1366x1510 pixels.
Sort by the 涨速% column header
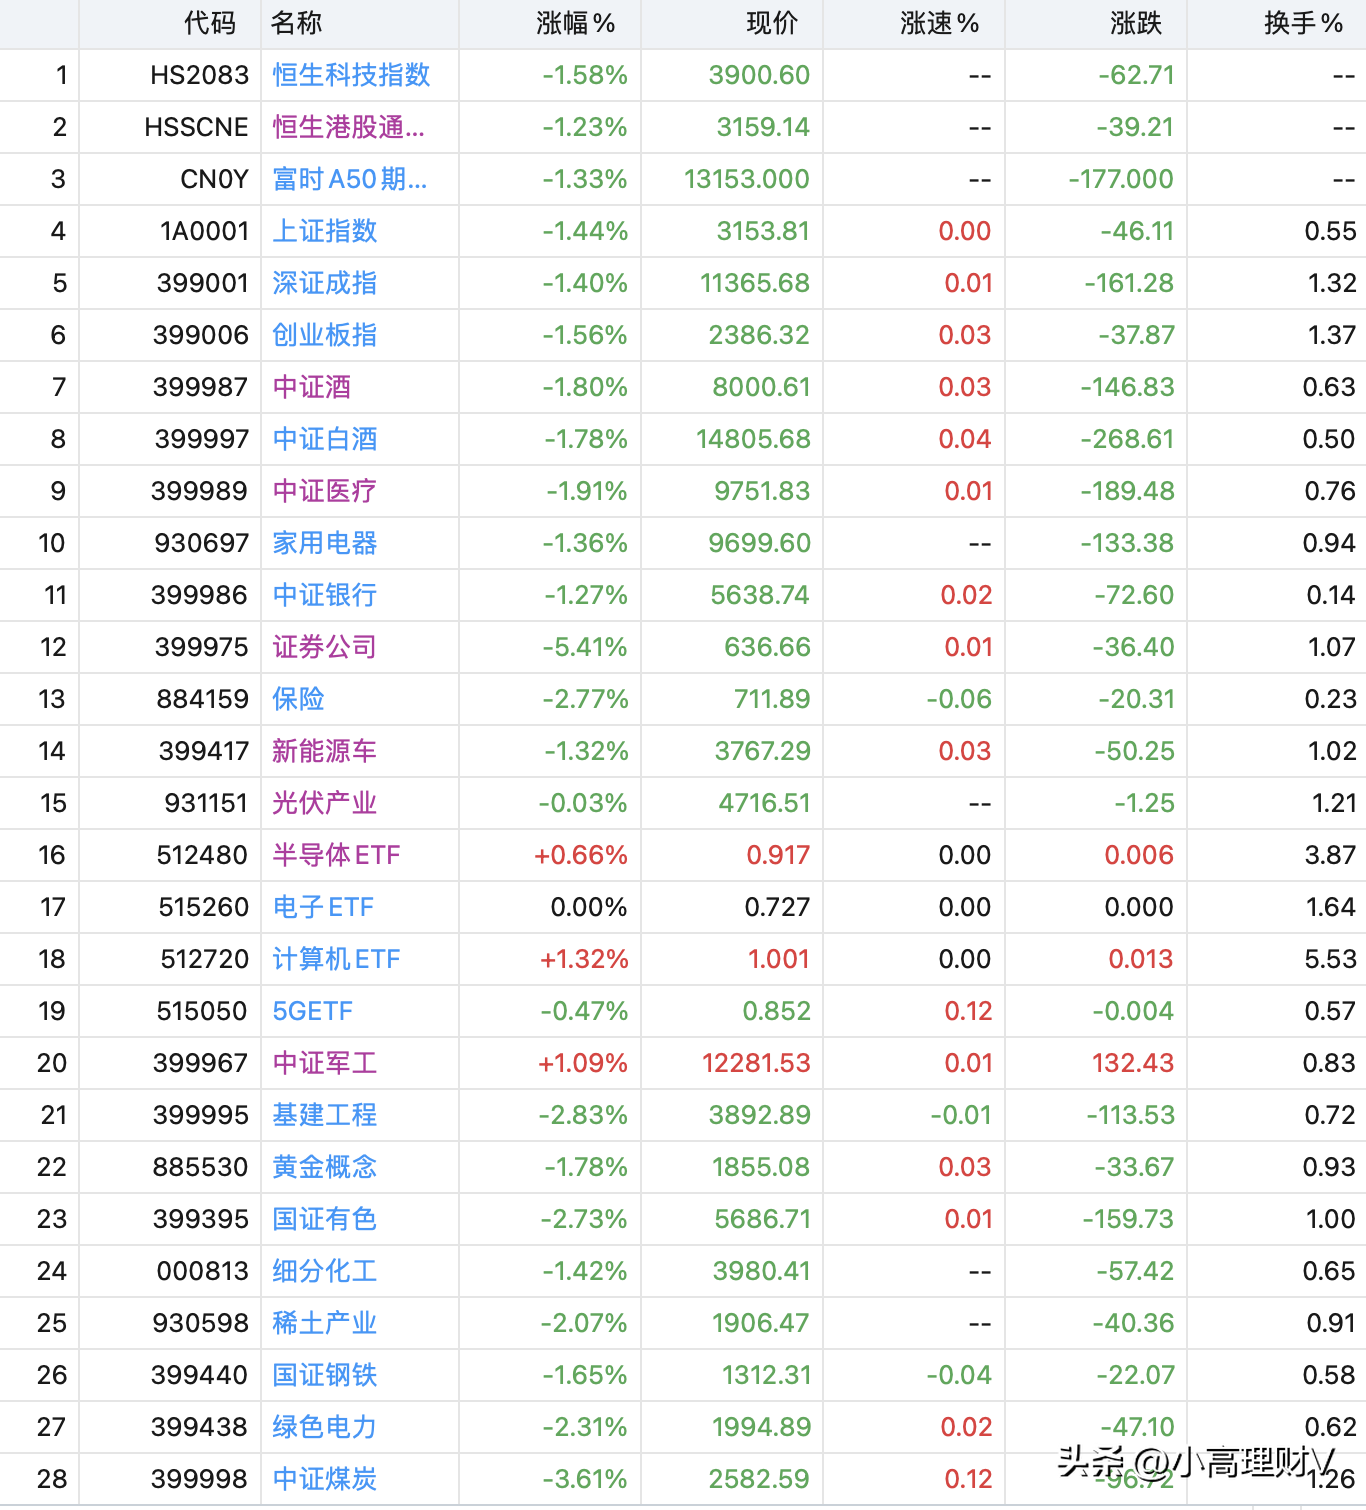[x=939, y=23]
